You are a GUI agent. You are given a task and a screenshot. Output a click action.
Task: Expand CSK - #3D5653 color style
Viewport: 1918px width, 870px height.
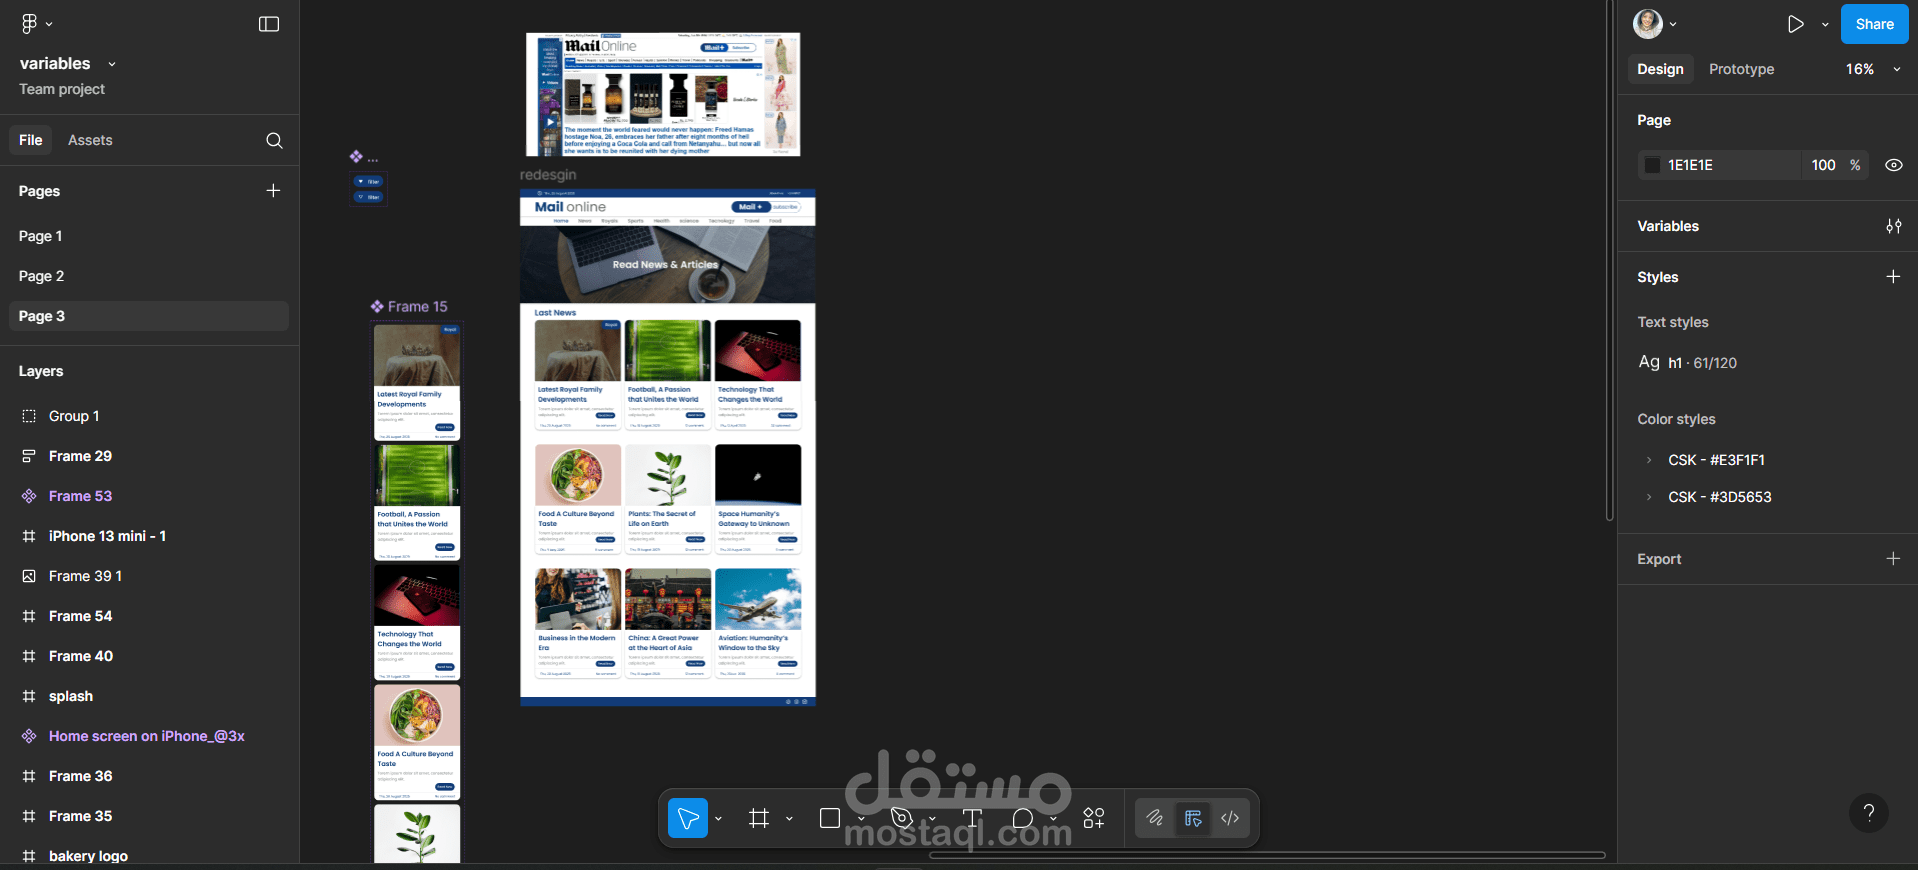tap(1648, 497)
